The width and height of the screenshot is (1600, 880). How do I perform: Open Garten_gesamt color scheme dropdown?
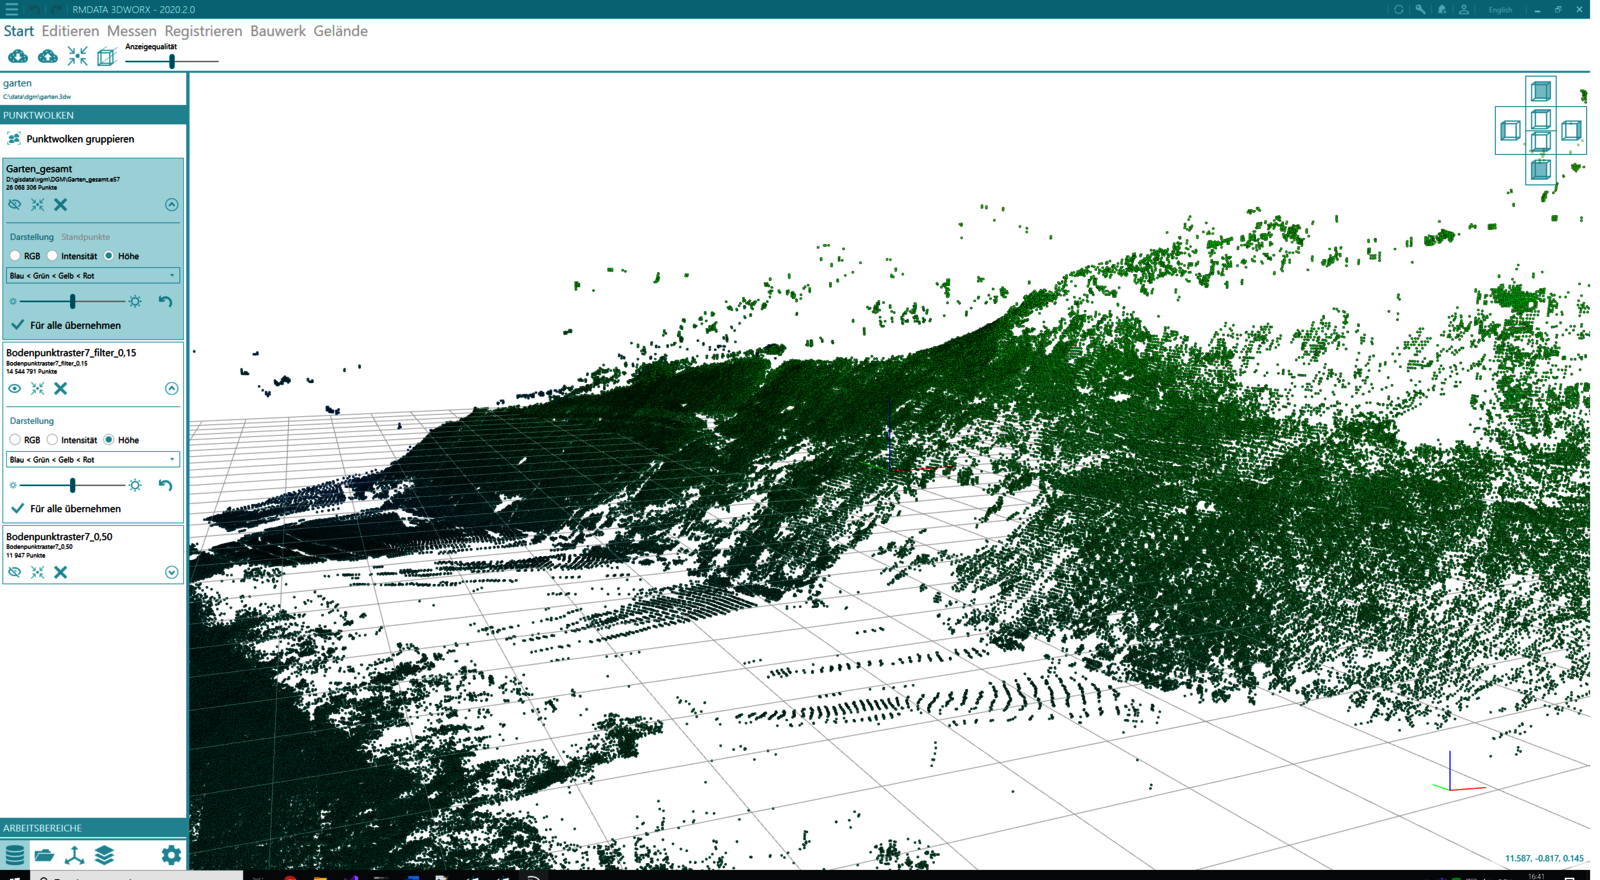(x=92, y=276)
